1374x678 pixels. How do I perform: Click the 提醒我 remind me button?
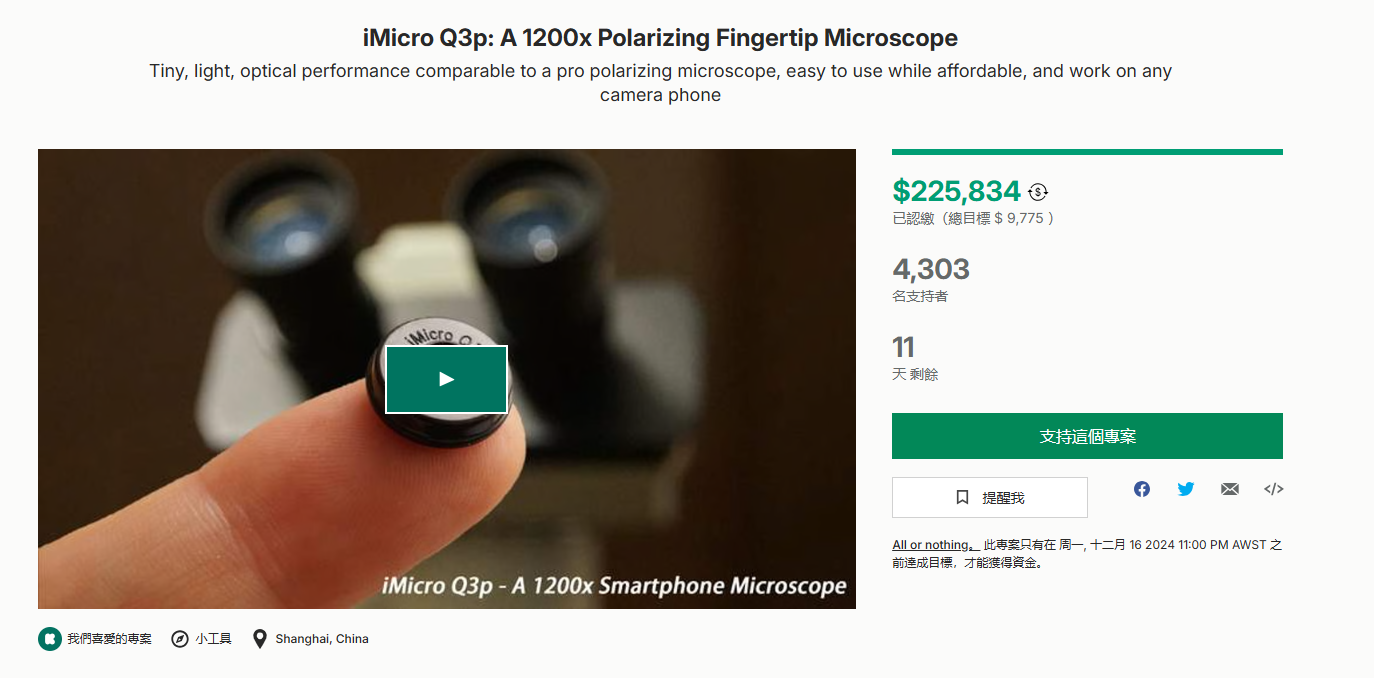(x=990, y=497)
